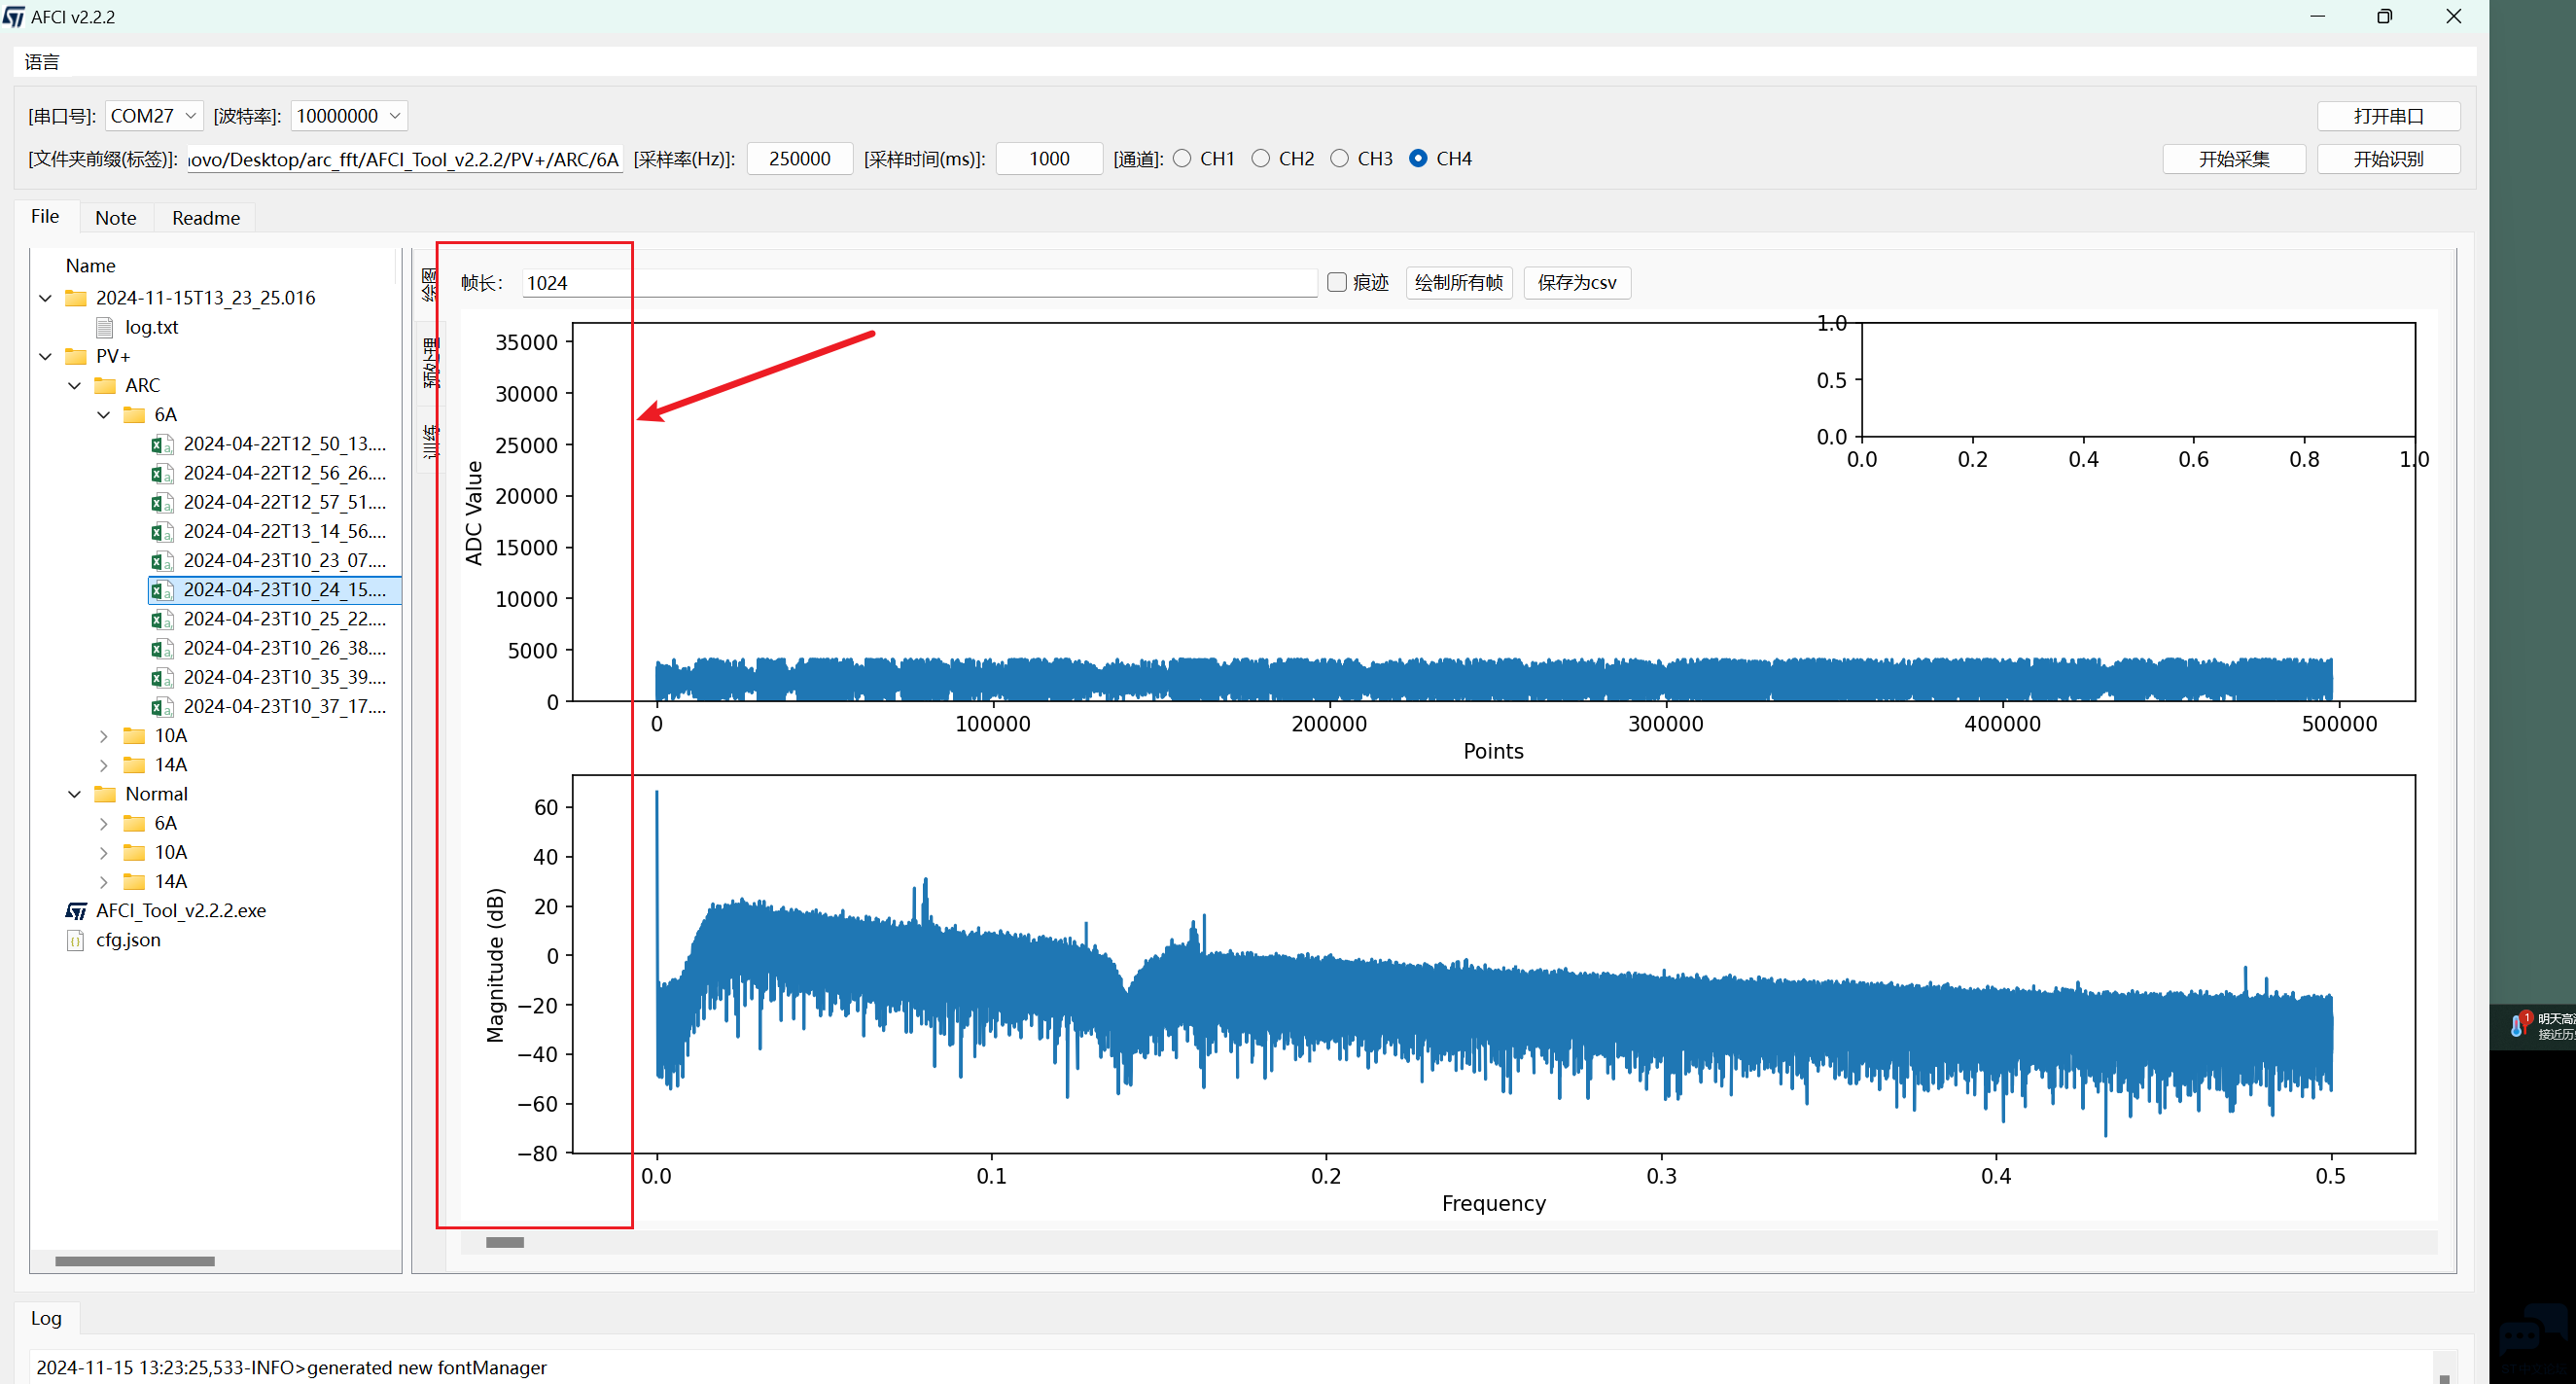Click the 开始采集 button
The image size is (2576, 1384).
pyautogui.click(x=2234, y=159)
